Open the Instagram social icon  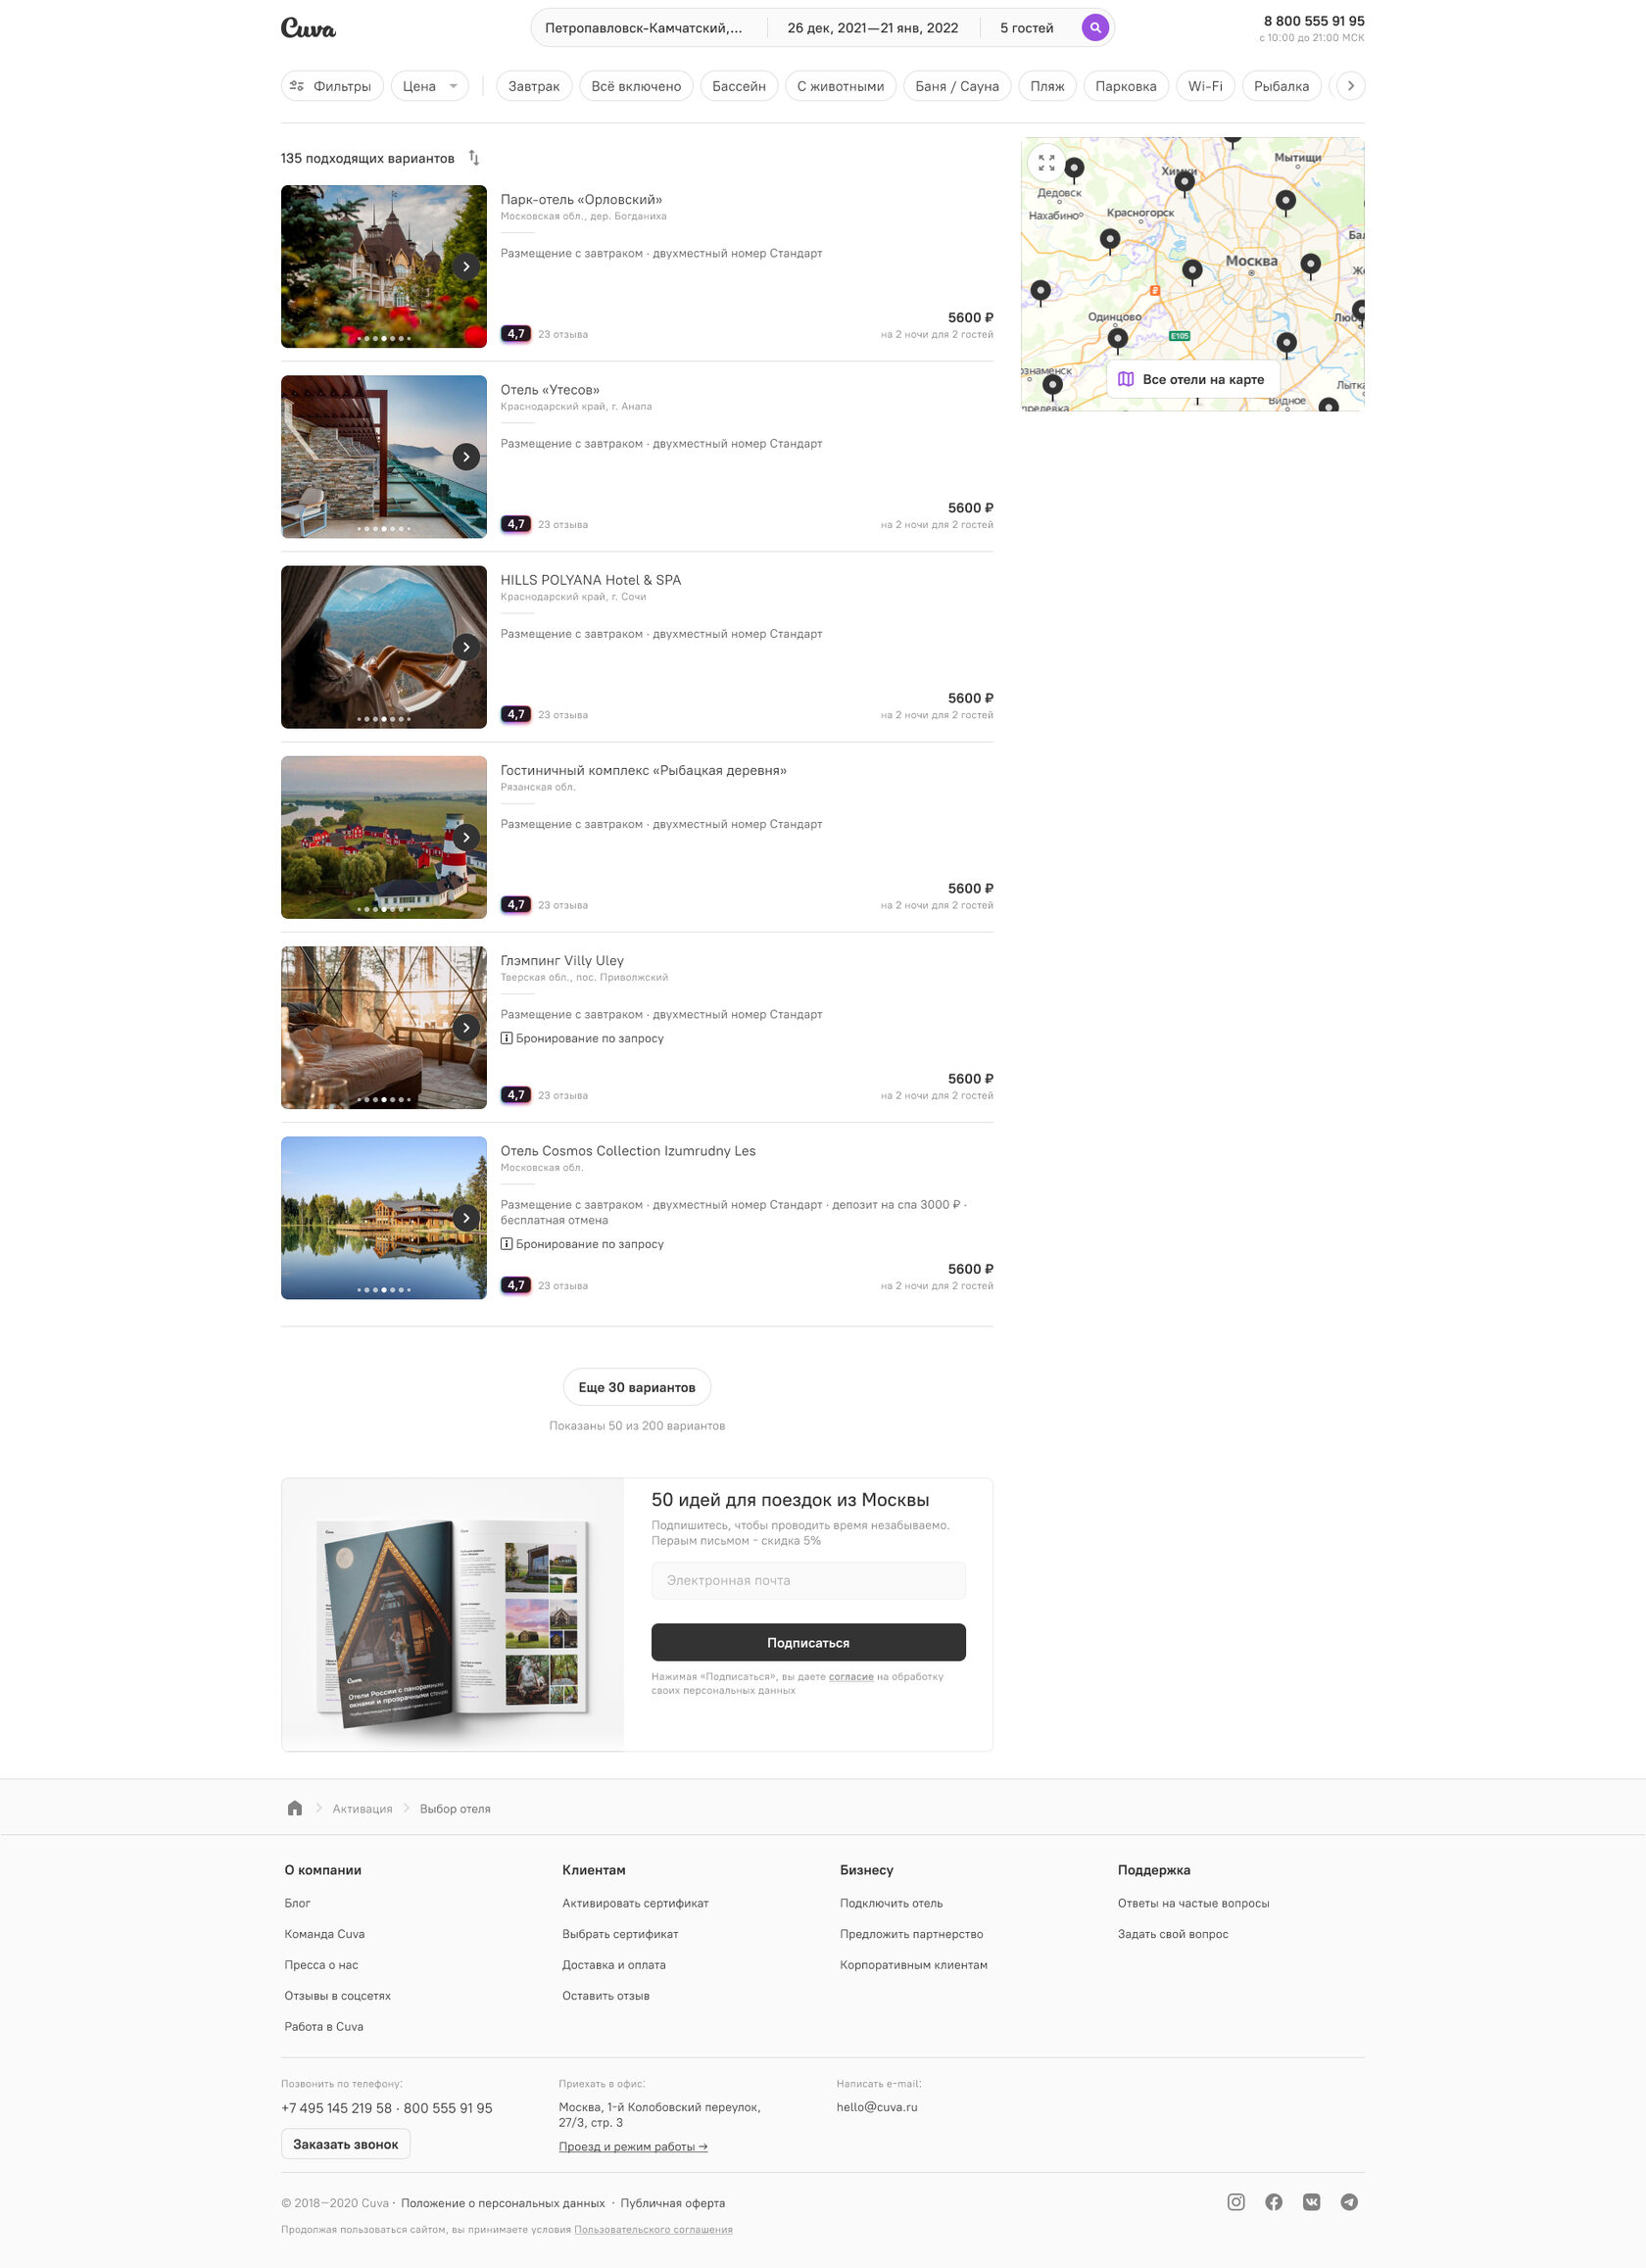[1236, 2201]
